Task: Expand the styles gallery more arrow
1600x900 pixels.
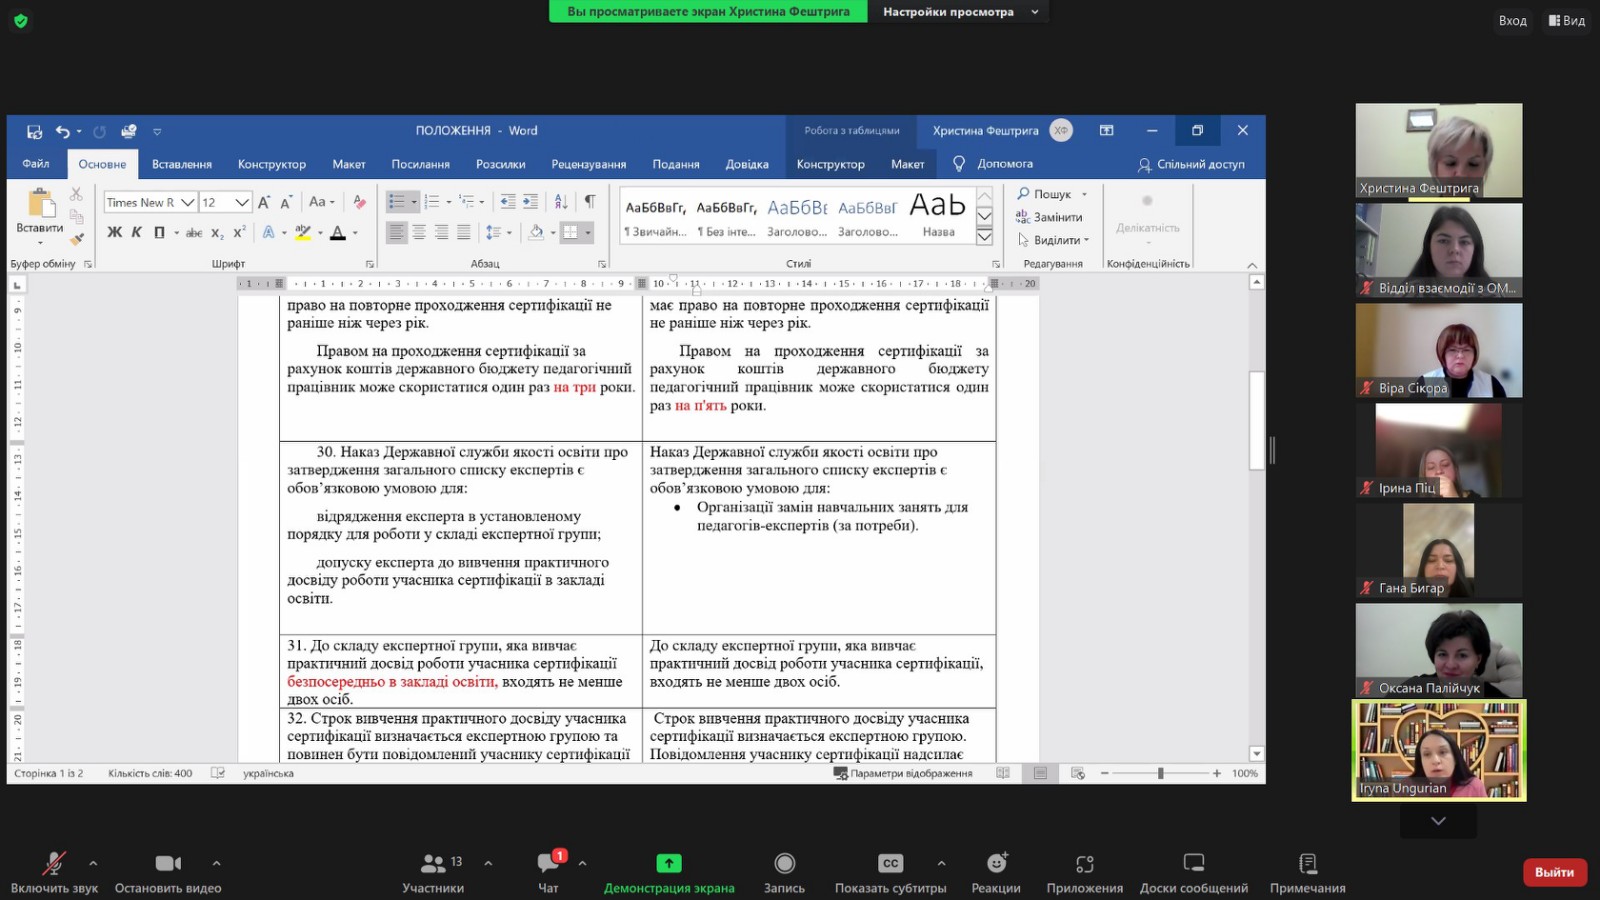Action: point(984,237)
